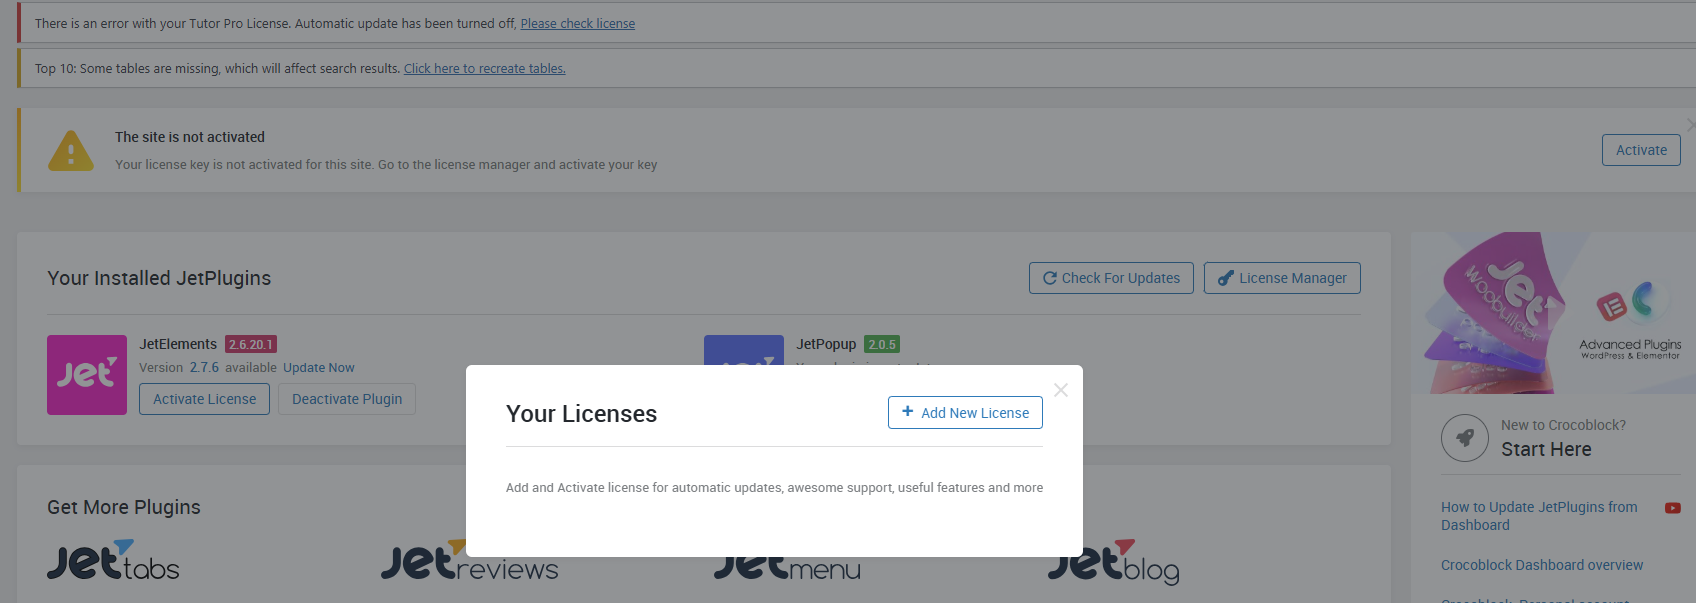Open the License Manager
This screenshot has height=603, width=1696.
pyautogui.click(x=1282, y=278)
